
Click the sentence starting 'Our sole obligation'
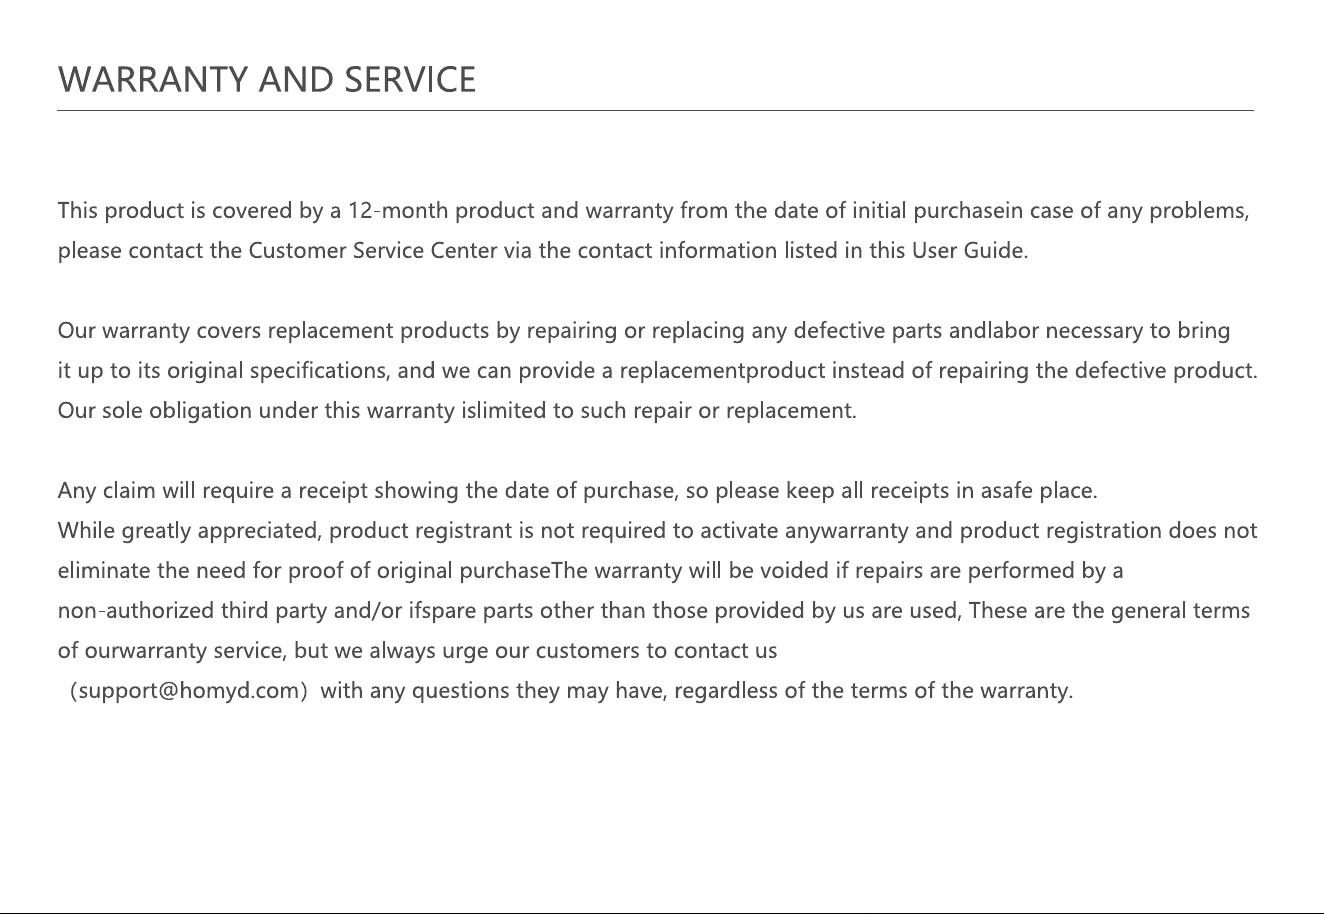(457, 411)
